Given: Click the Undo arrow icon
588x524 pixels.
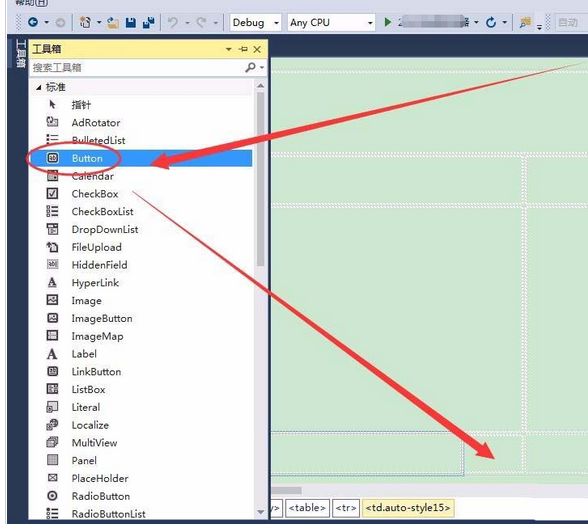Looking at the screenshot, I should [x=172, y=23].
